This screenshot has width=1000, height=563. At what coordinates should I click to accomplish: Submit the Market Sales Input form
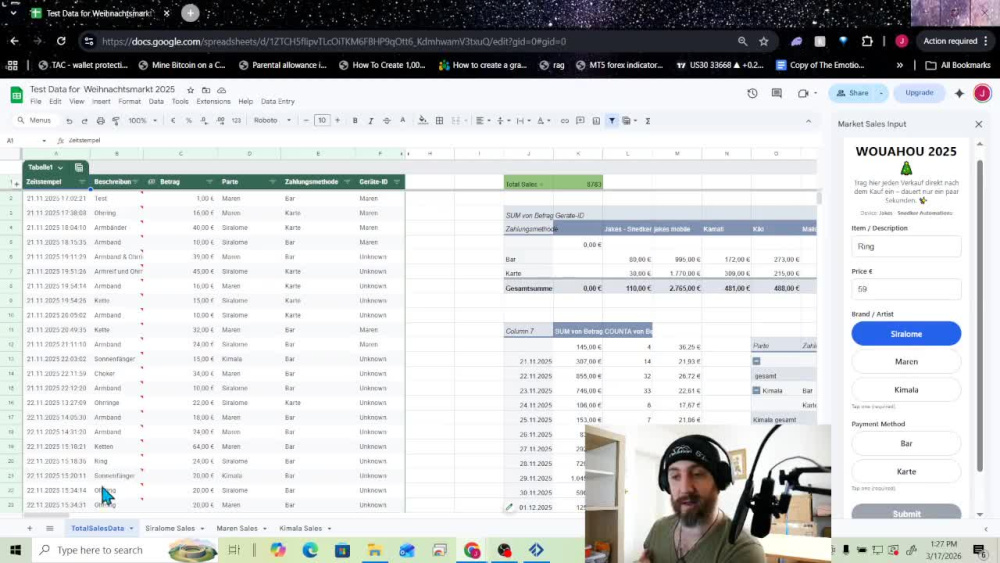(x=906, y=513)
